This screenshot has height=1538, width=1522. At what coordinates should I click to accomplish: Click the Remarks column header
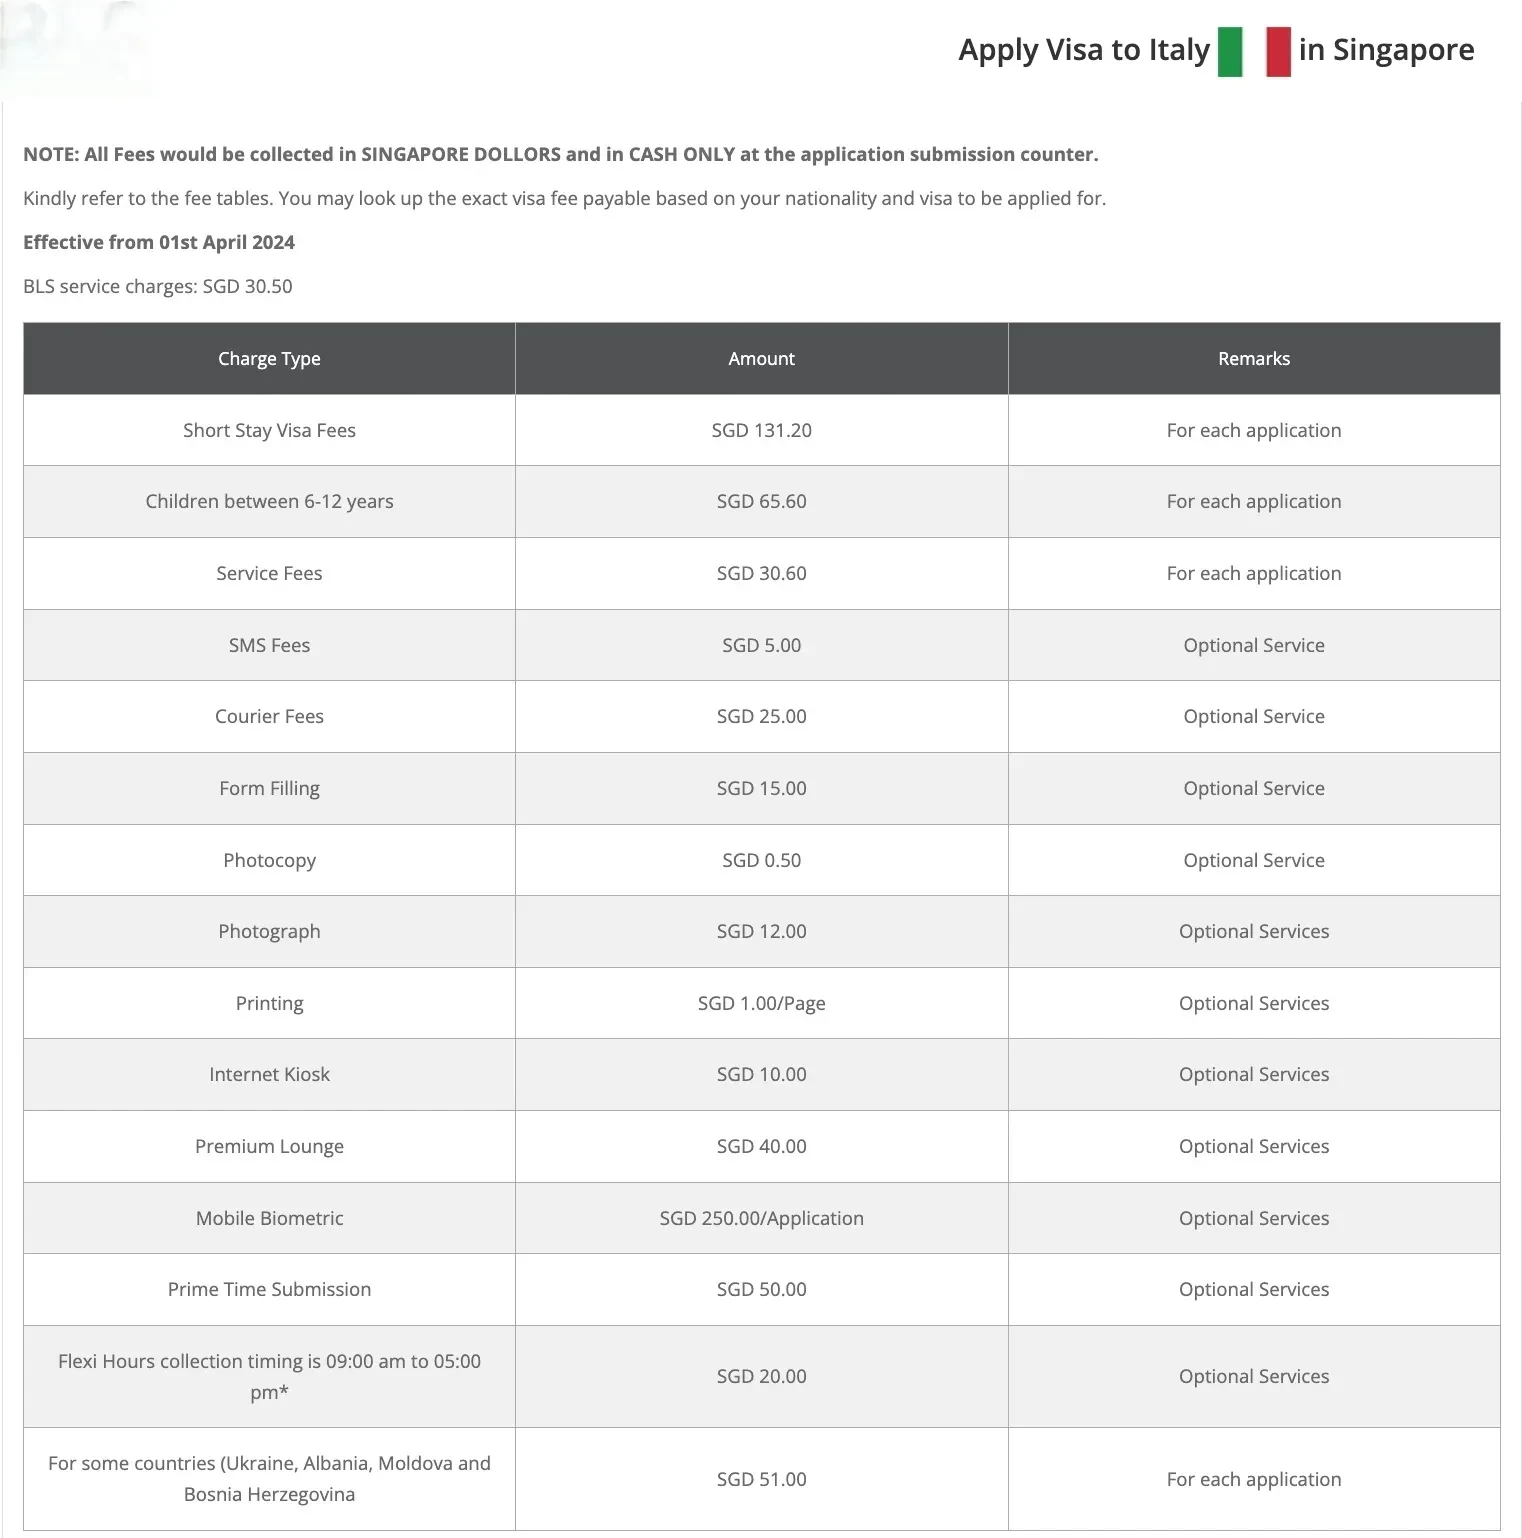click(1253, 359)
